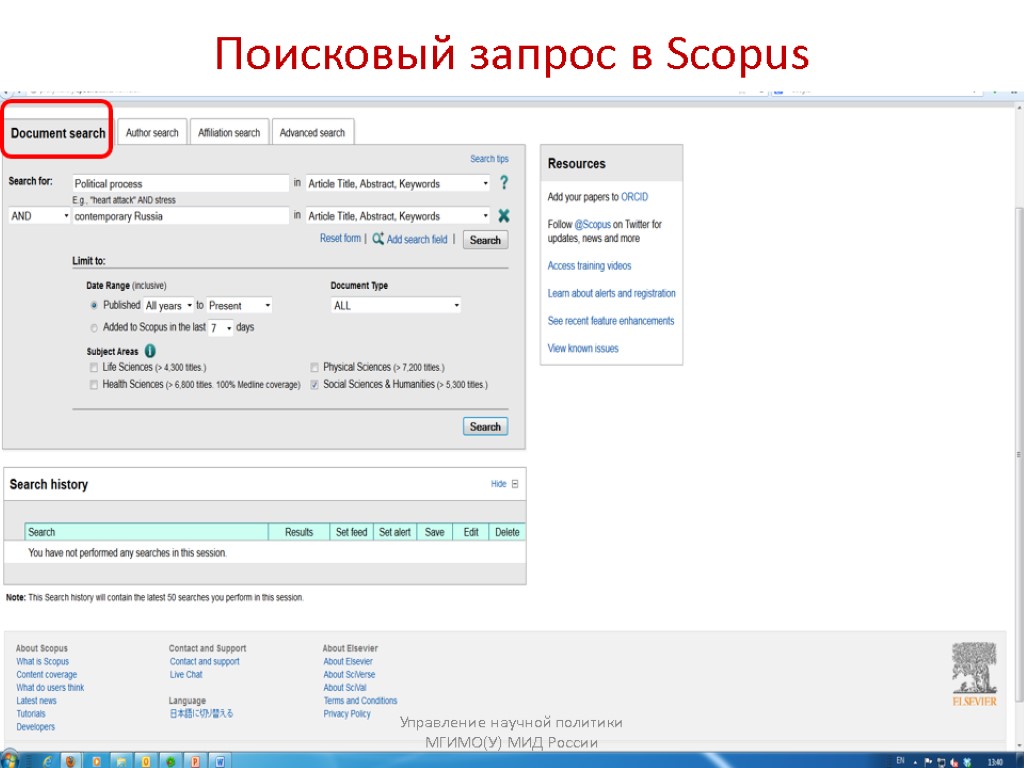
Task: Open the Present year dropdown
Action: 239,305
